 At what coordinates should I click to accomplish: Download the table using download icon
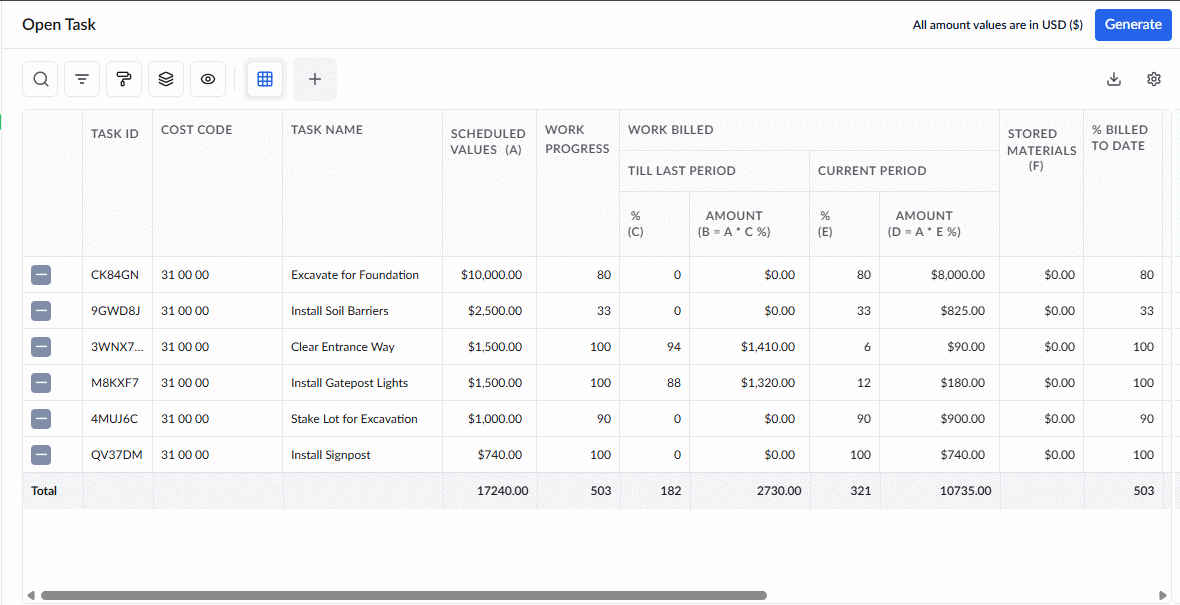[1115, 79]
